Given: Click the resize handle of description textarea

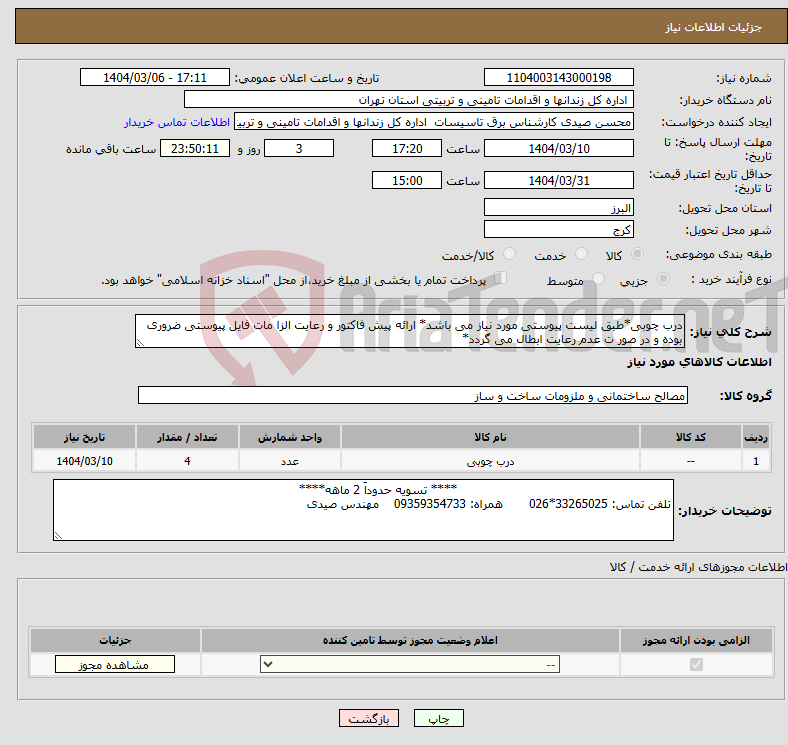Looking at the screenshot, I should [x=140, y=343].
